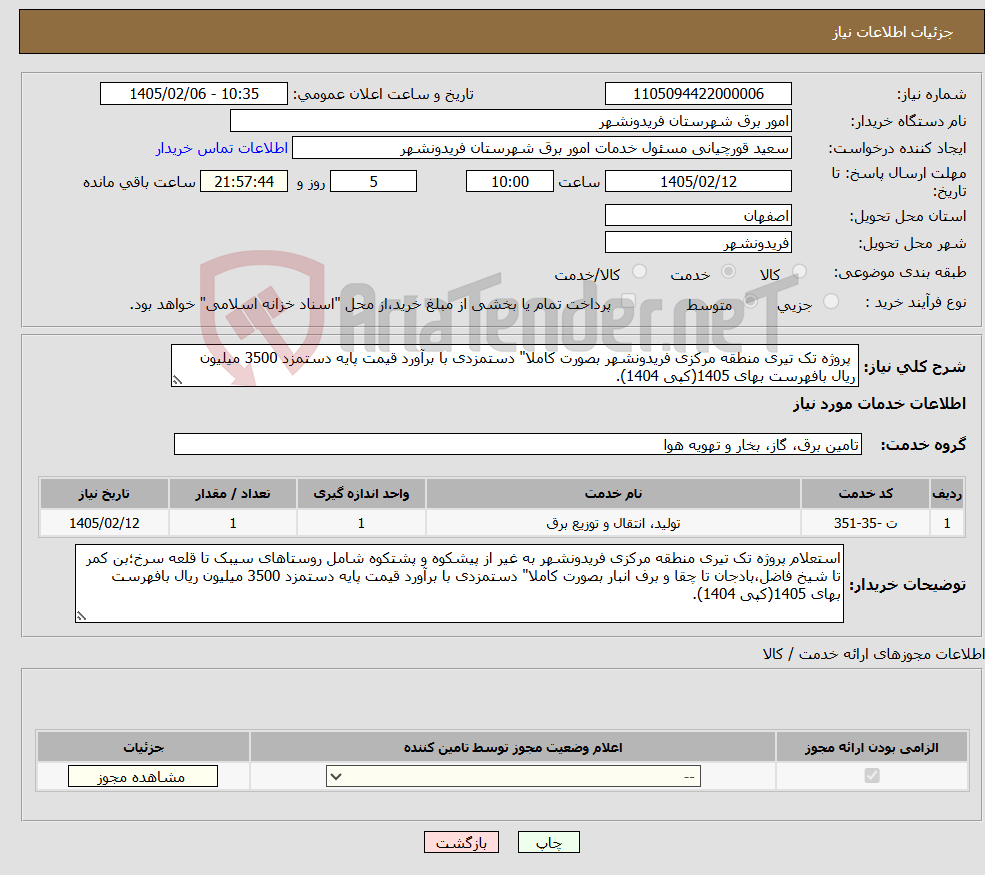Select the متوسط purchase type radio

(750, 302)
